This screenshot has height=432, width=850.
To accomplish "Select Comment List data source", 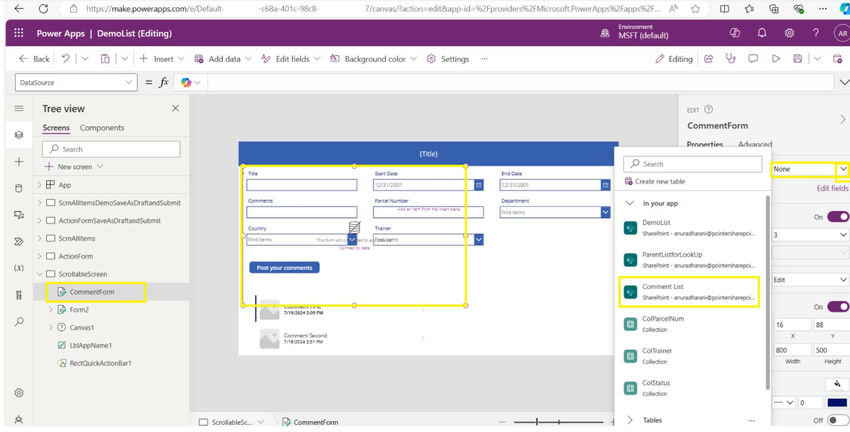I will (x=688, y=292).
